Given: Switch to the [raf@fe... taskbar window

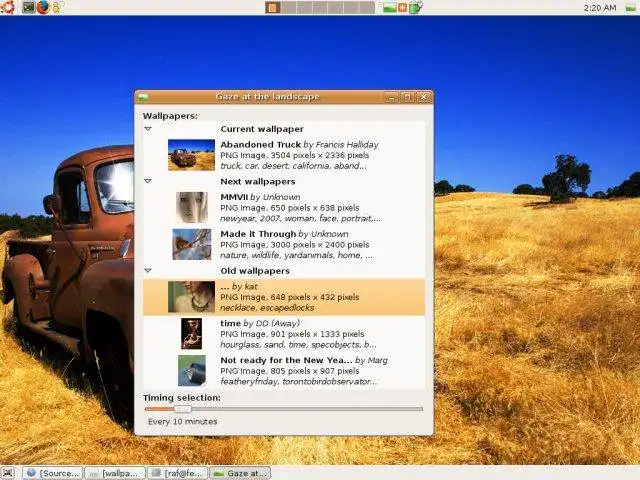Looking at the screenshot, I should pyautogui.click(x=178, y=473).
